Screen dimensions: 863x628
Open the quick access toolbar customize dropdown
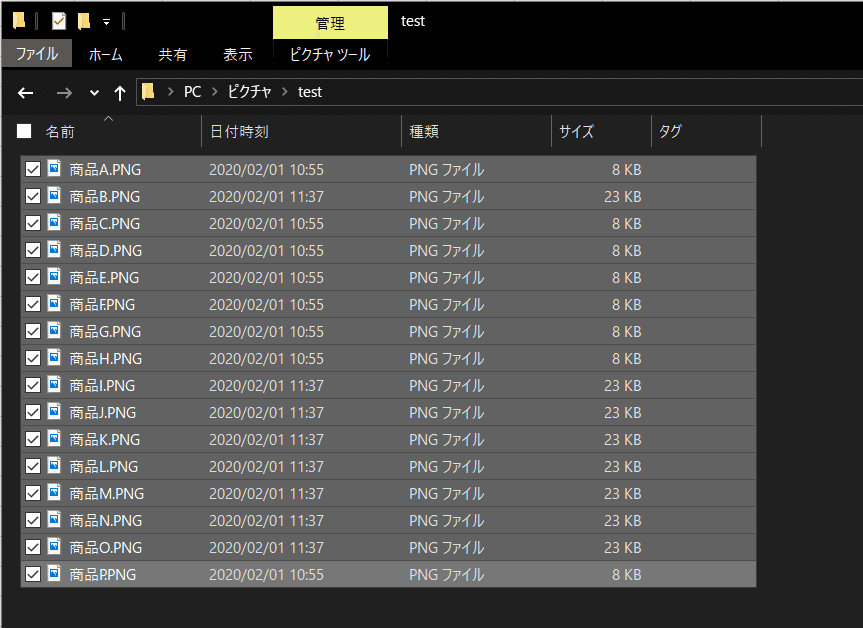point(106,22)
